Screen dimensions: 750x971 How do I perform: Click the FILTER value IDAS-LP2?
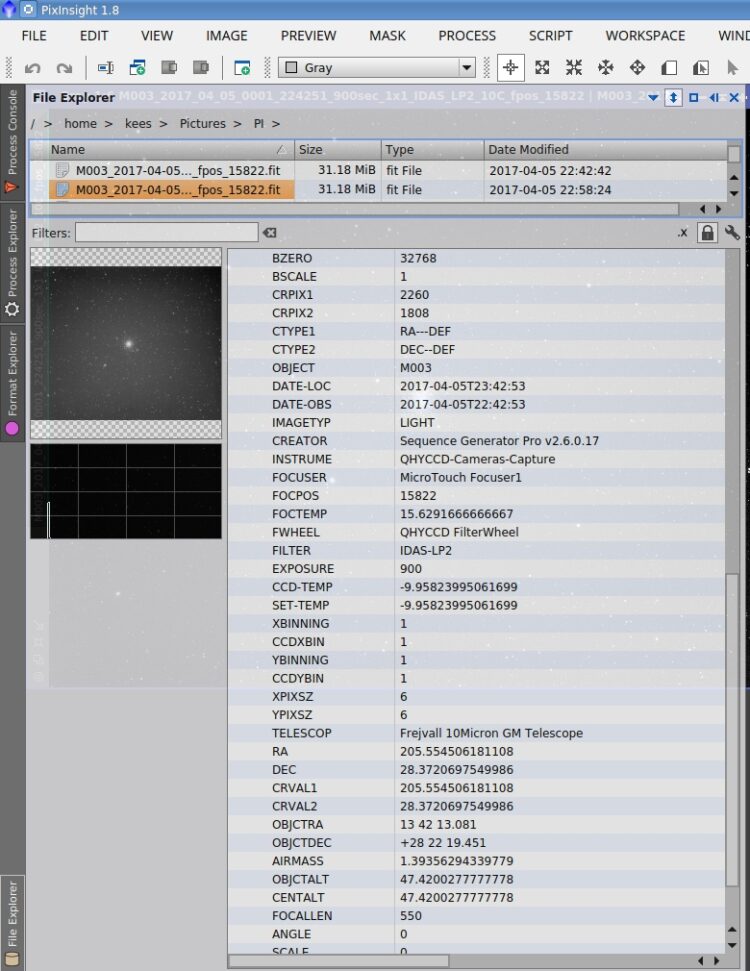(425, 551)
